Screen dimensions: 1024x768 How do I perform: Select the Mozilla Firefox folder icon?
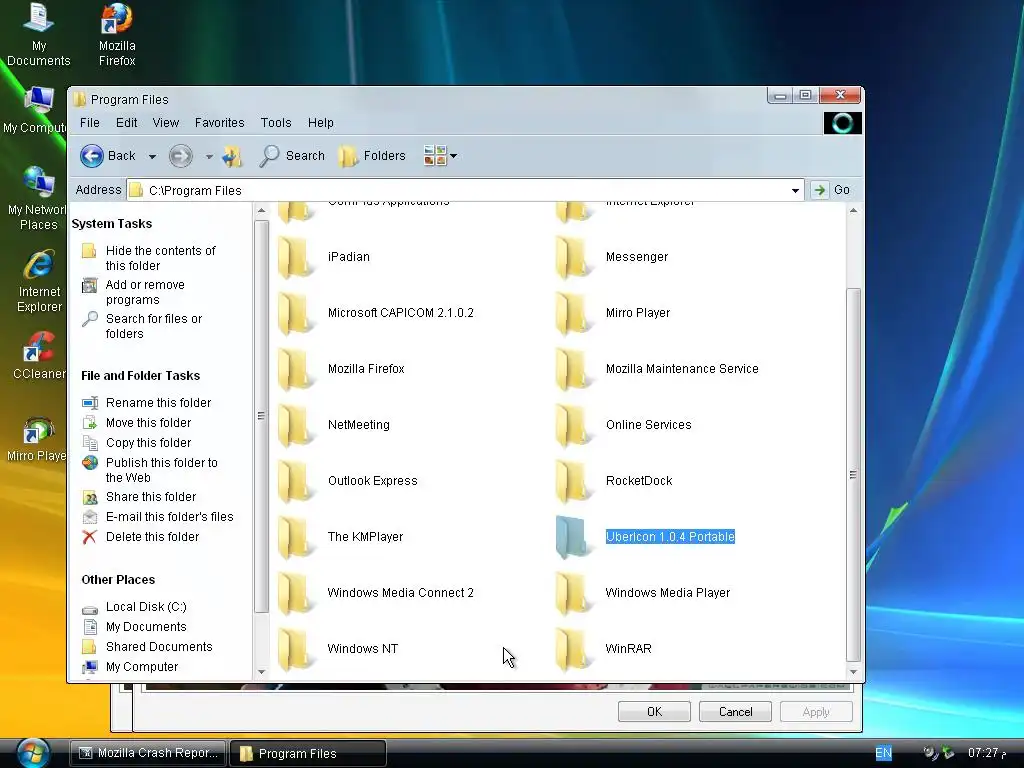pyautogui.click(x=296, y=370)
